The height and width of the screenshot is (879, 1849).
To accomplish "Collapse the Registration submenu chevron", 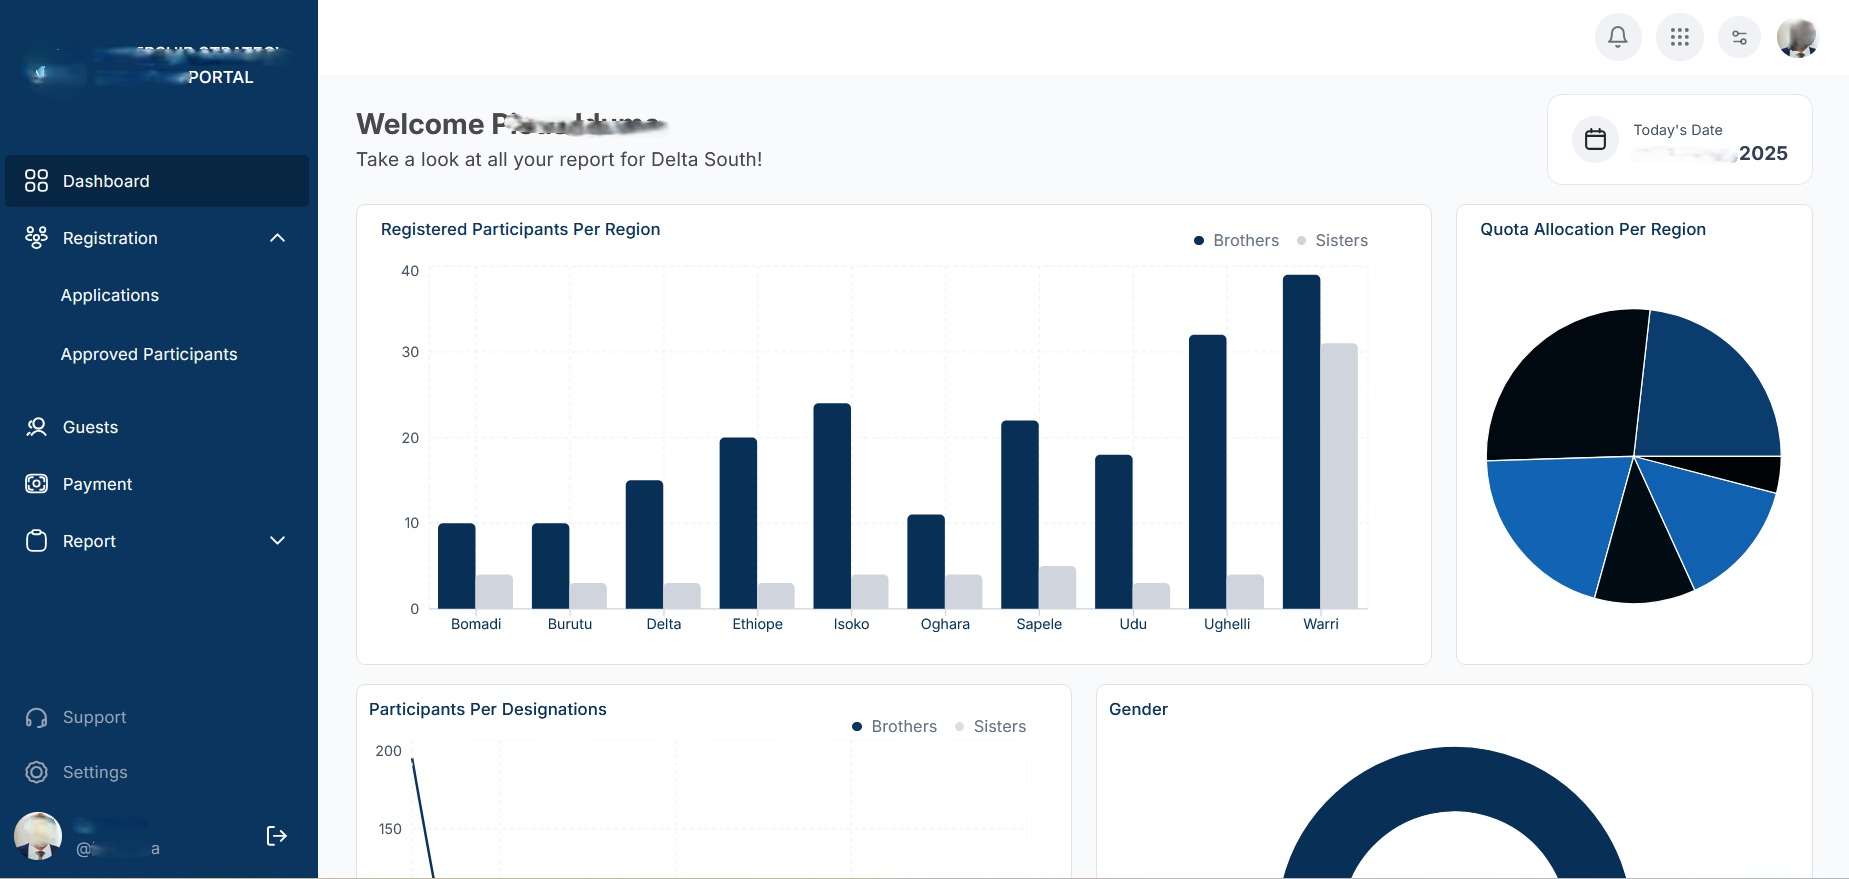I will (277, 238).
